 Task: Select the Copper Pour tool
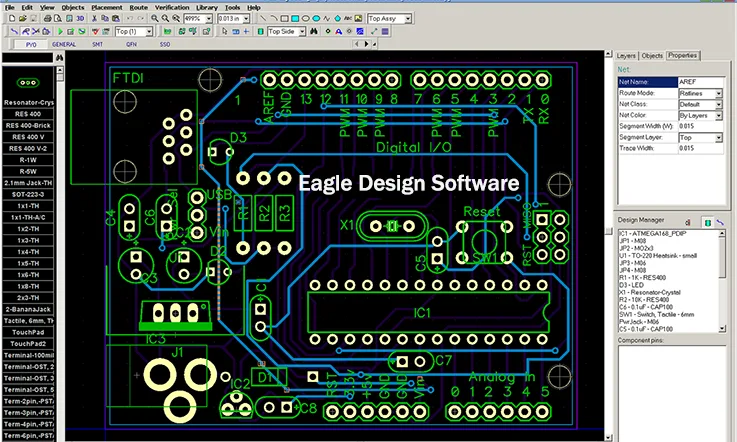pos(360,32)
